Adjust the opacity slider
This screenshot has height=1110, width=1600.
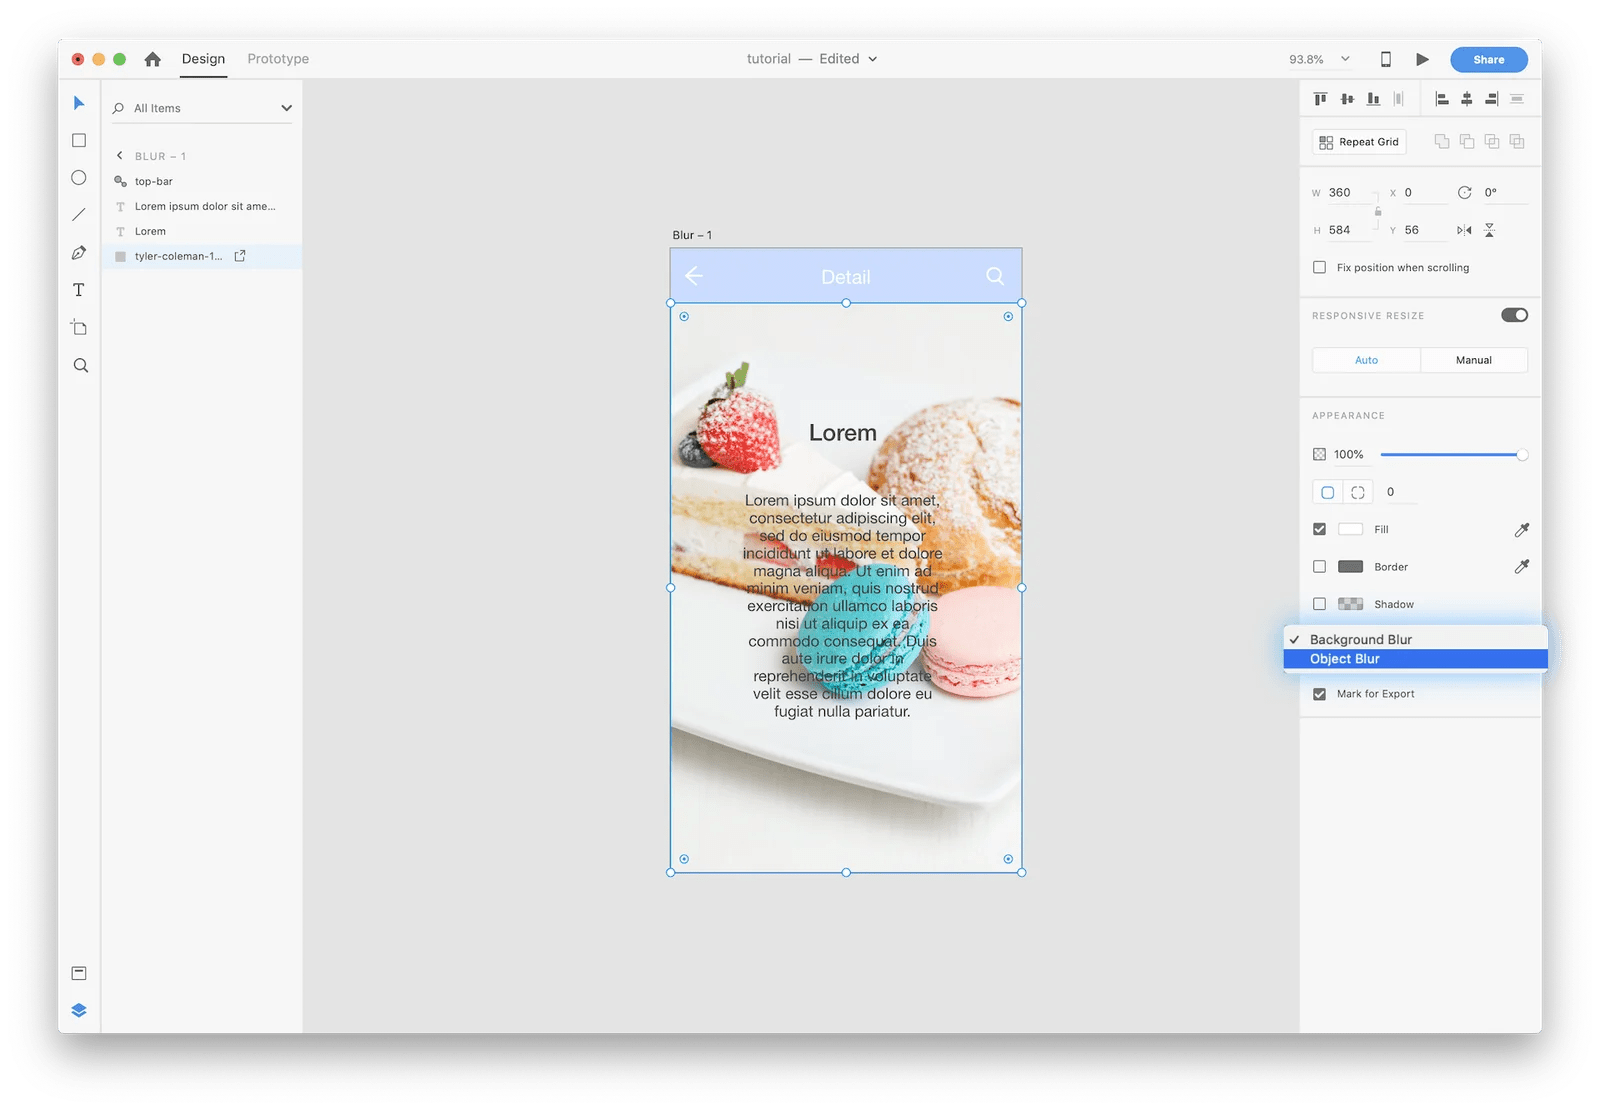click(1453, 455)
